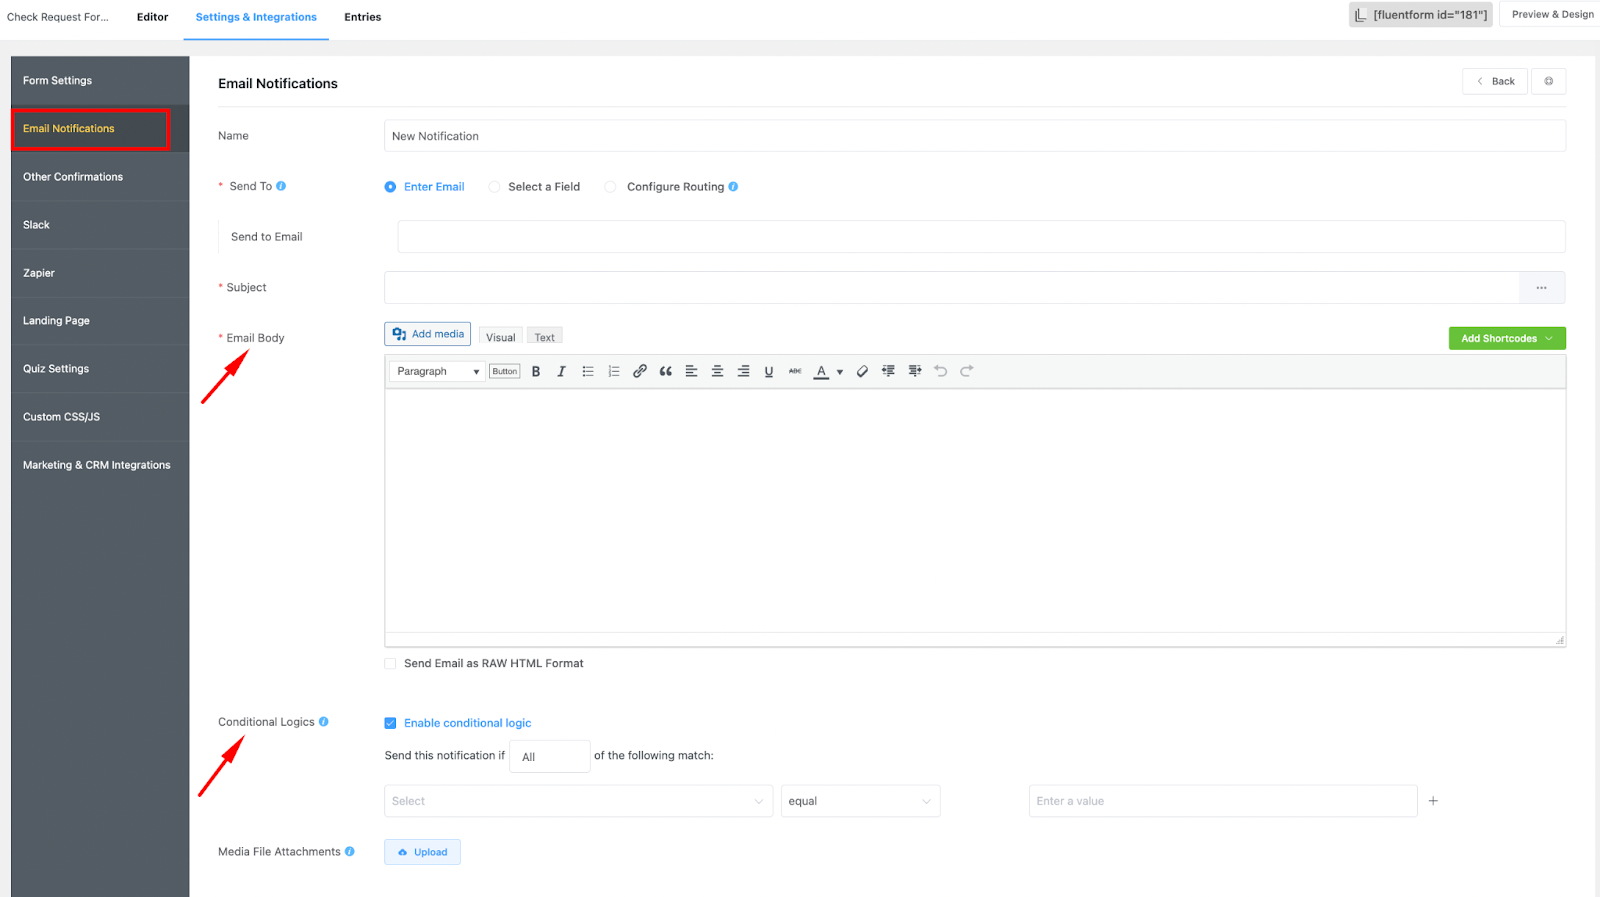
Task: Open the 'equal' operator dropdown
Action: [x=861, y=801]
